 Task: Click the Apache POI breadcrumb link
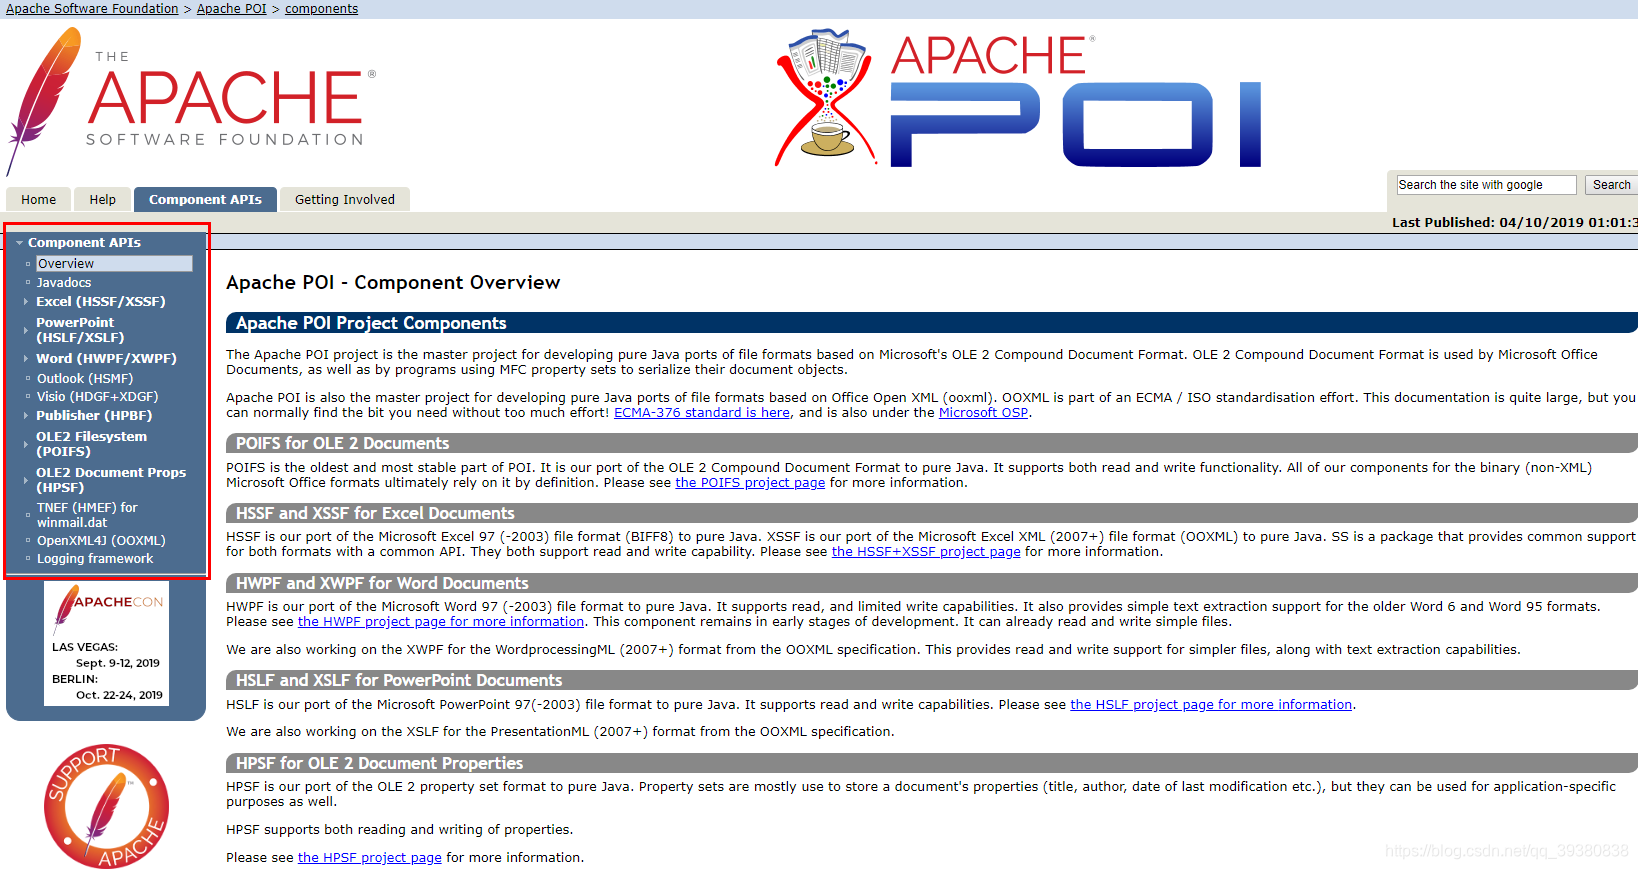(232, 9)
